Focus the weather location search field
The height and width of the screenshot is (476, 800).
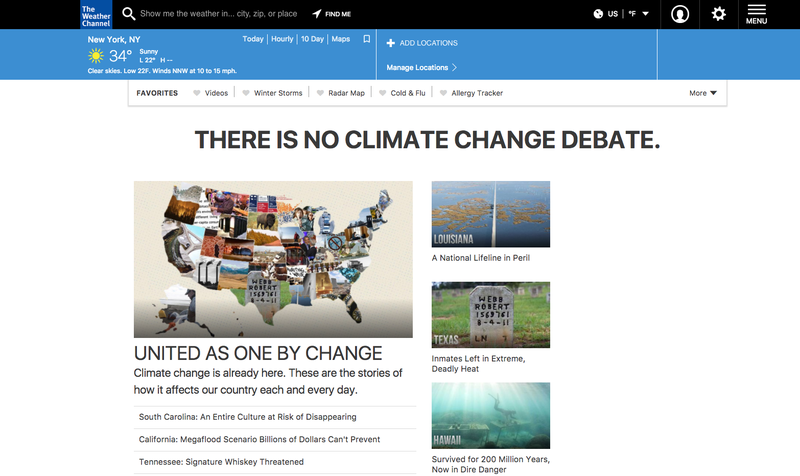[x=218, y=14]
